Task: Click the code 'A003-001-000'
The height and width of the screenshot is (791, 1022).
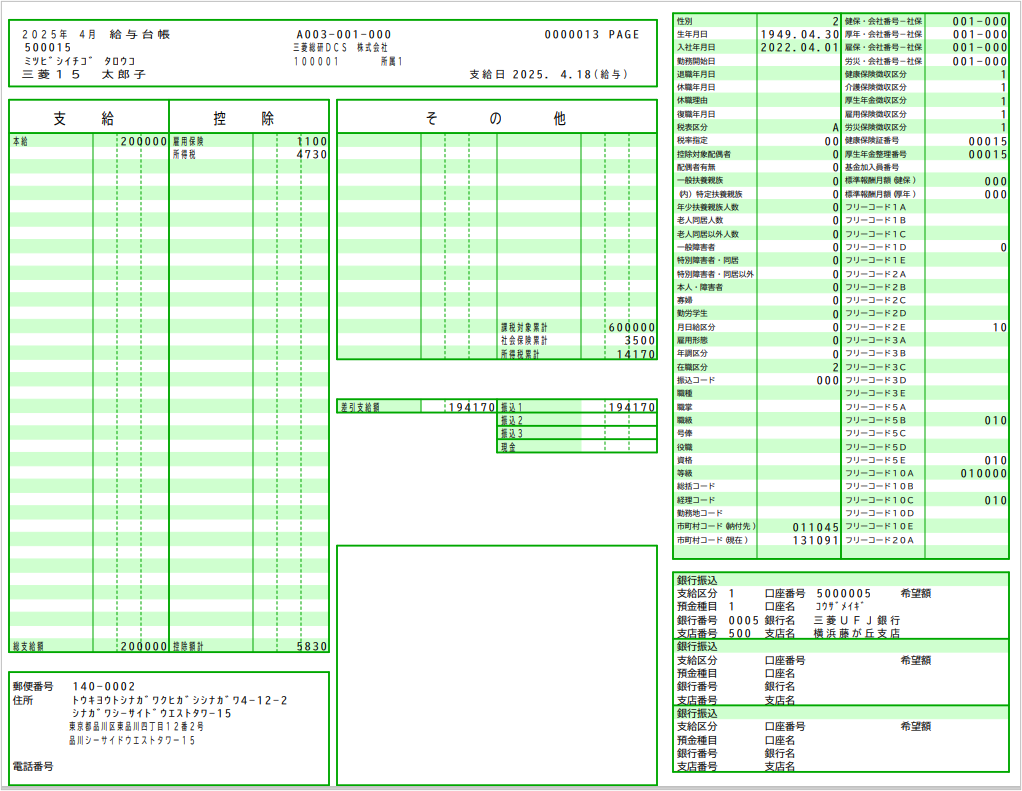Action: tap(343, 35)
